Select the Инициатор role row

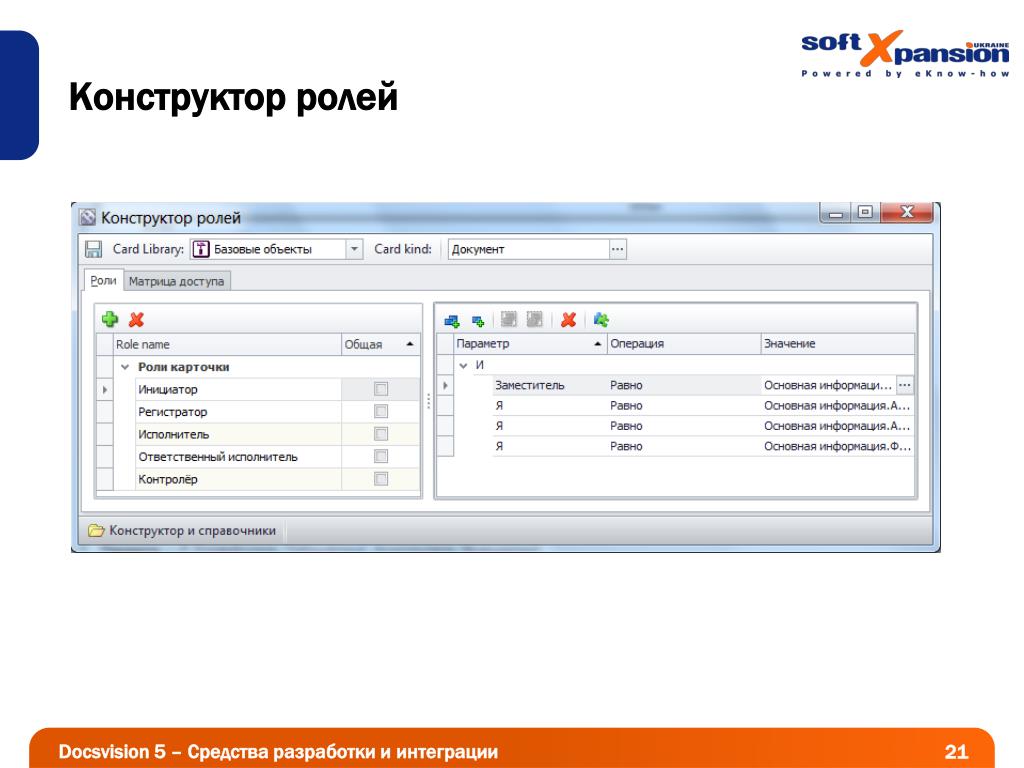[238, 389]
